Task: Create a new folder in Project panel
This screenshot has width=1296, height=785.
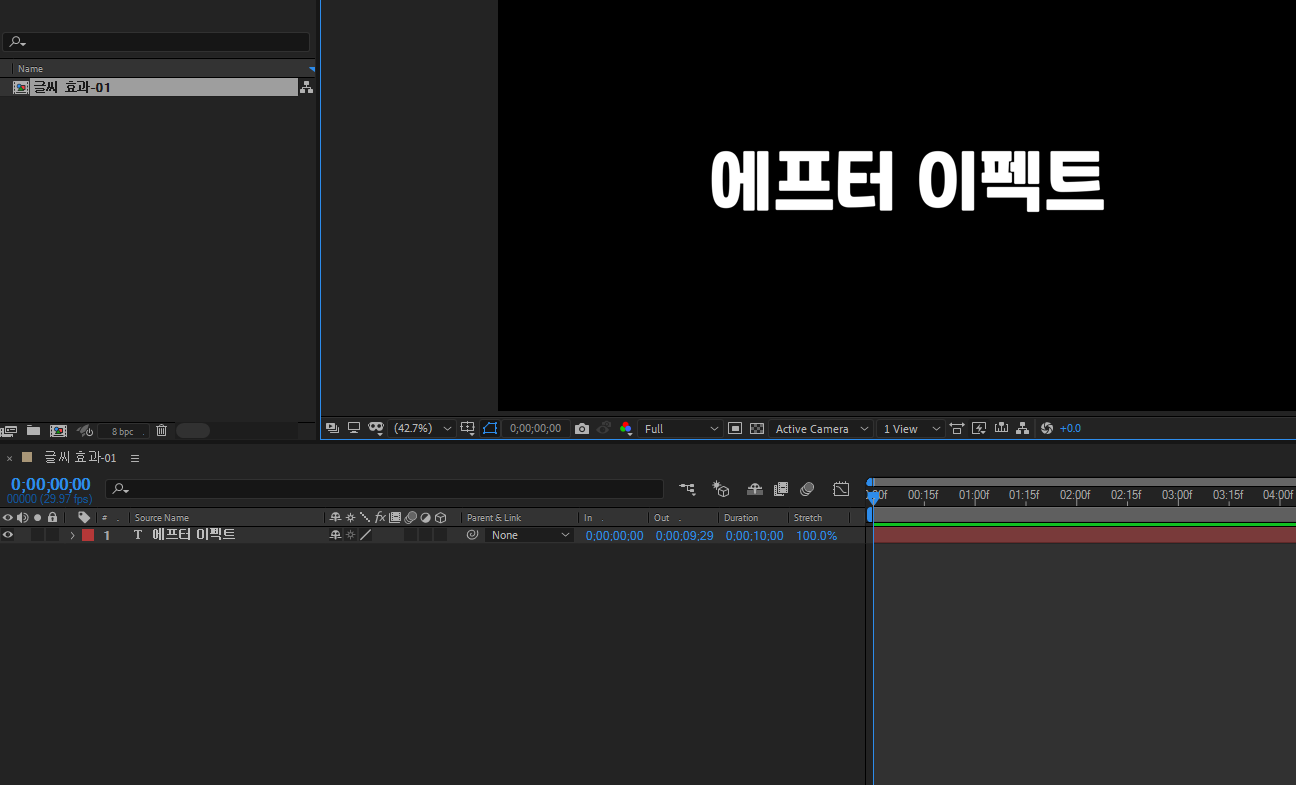Action: click(33, 430)
